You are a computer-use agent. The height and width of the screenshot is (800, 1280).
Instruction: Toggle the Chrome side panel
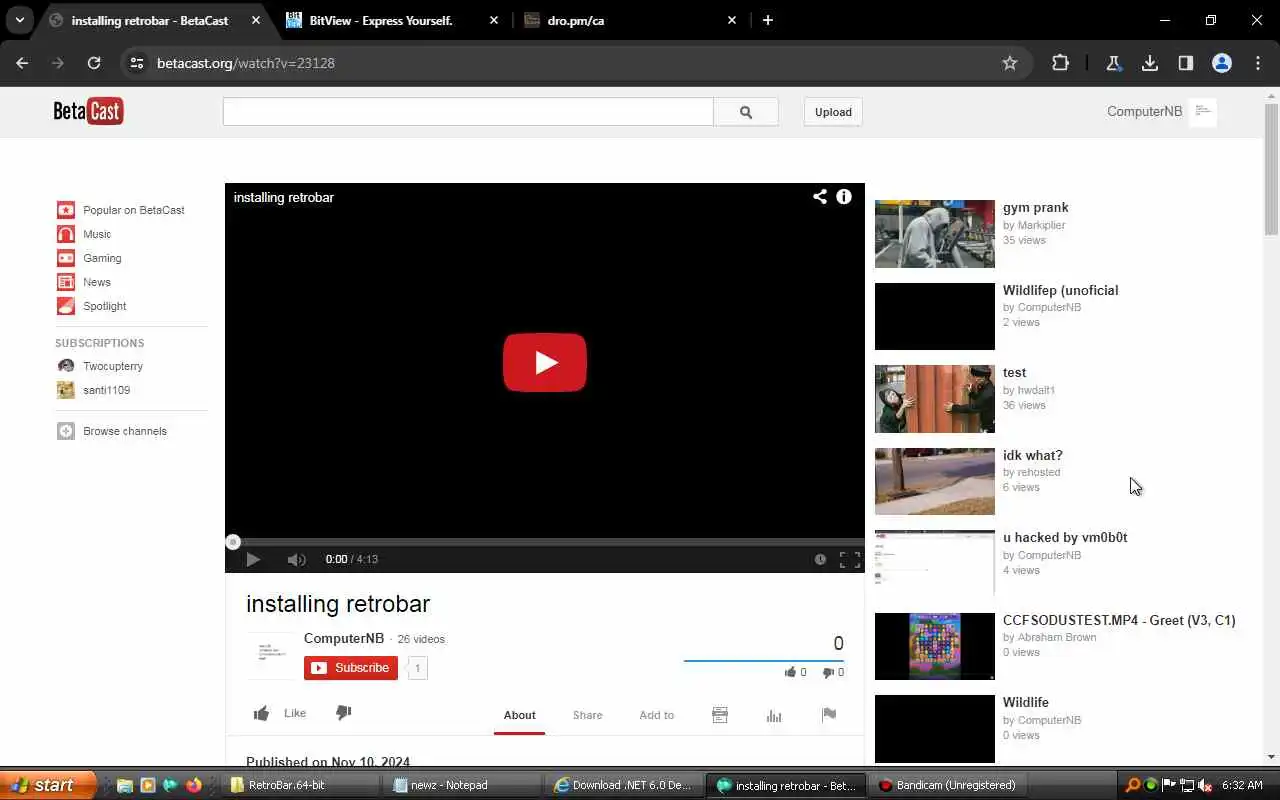pyautogui.click(x=1186, y=63)
